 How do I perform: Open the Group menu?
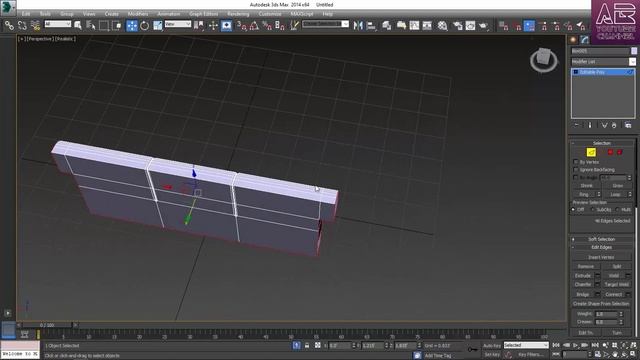coord(67,14)
